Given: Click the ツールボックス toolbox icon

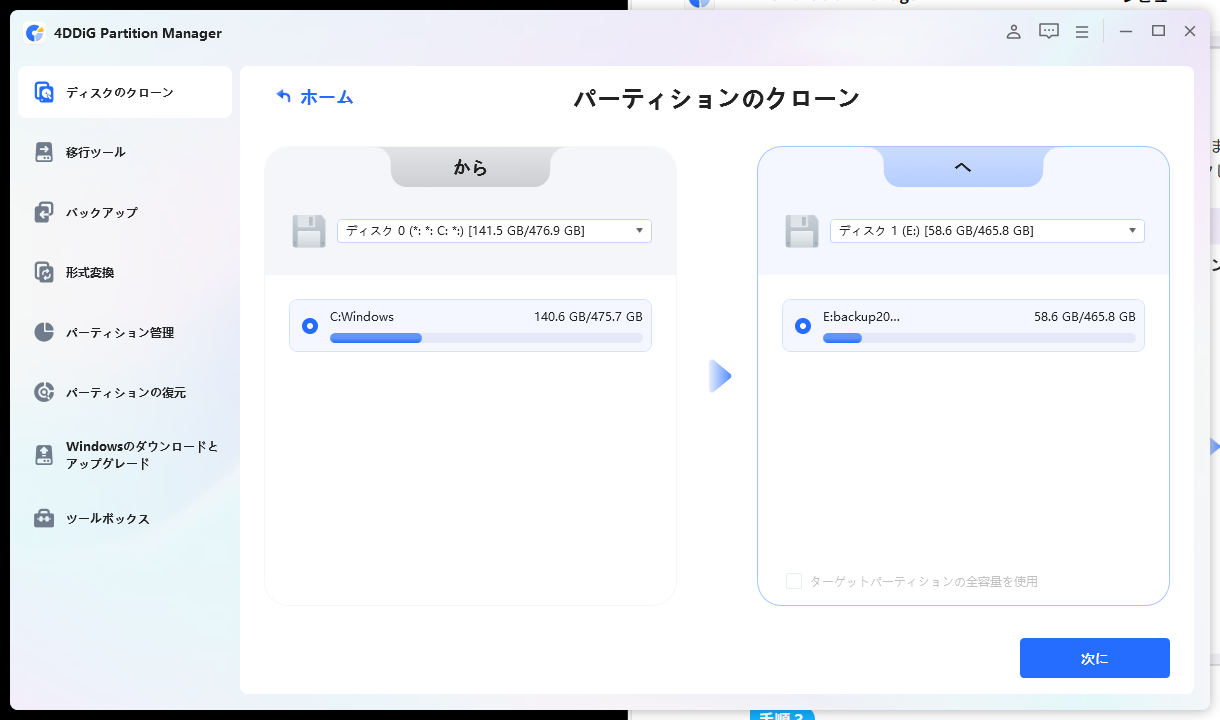Looking at the screenshot, I should pos(44,518).
